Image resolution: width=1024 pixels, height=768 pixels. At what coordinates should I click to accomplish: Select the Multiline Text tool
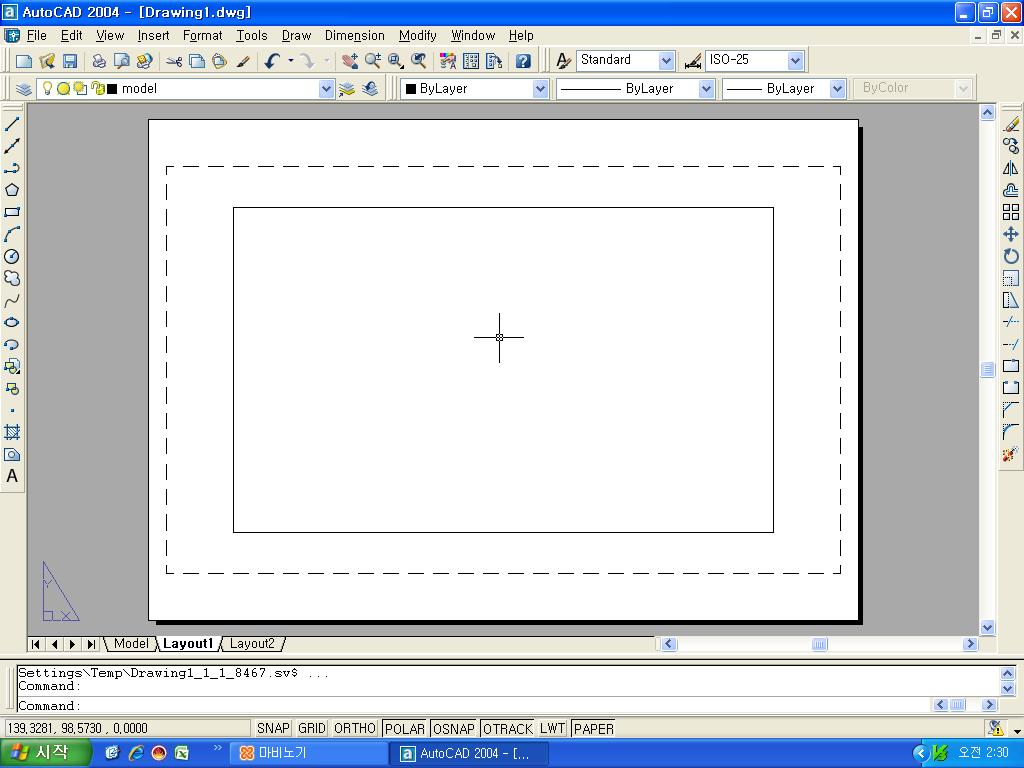pyautogui.click(x=12, y=476)
